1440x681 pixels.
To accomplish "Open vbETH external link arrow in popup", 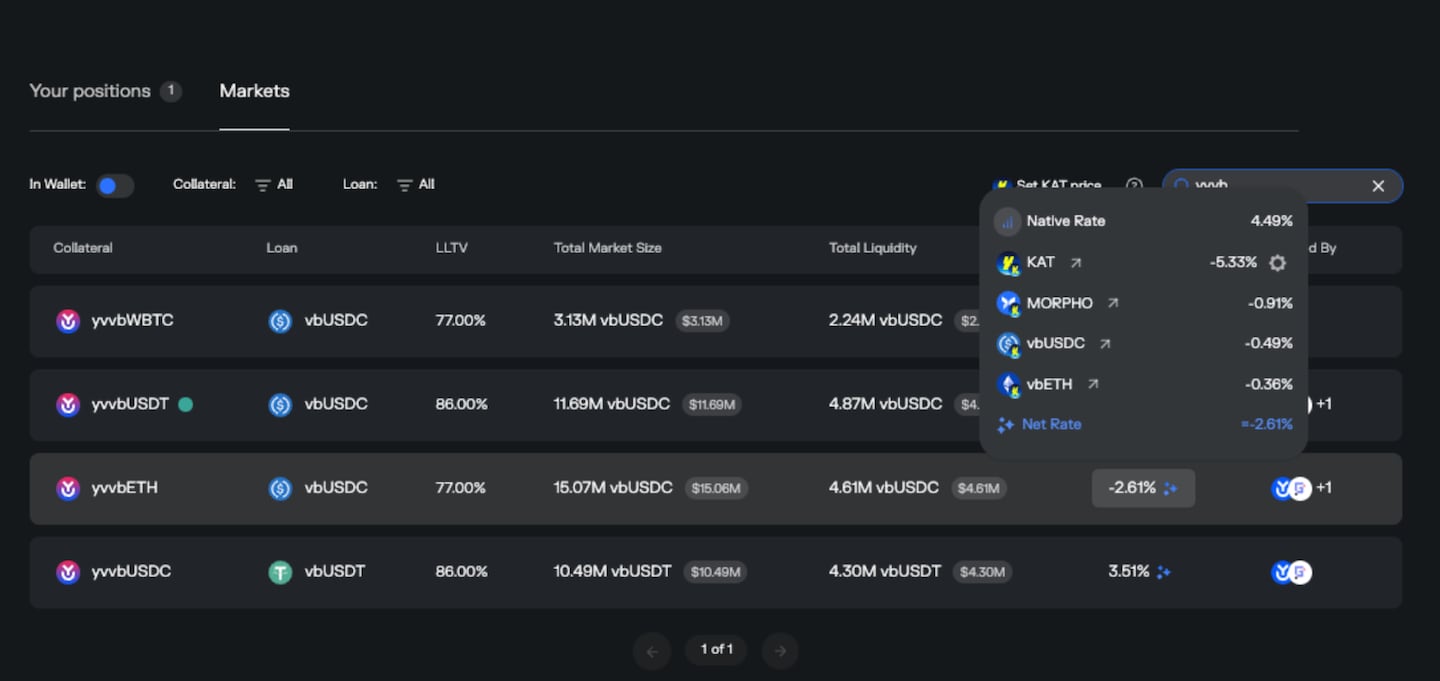I will [x=1093, y=384].
